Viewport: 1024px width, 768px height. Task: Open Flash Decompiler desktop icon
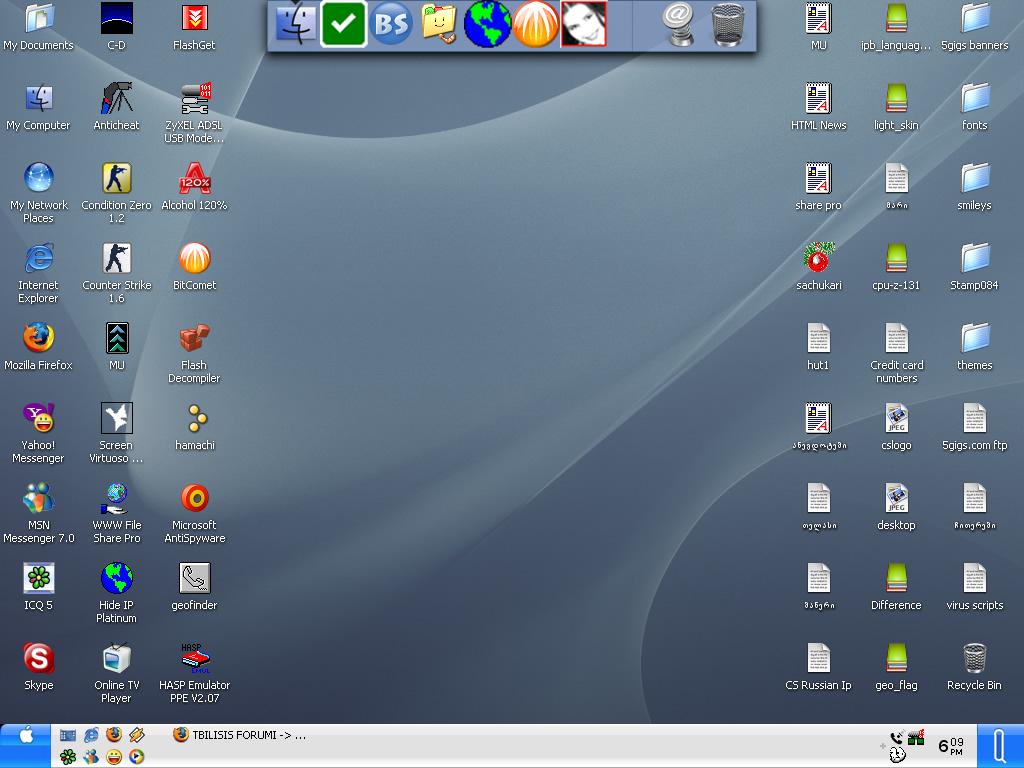194,353
